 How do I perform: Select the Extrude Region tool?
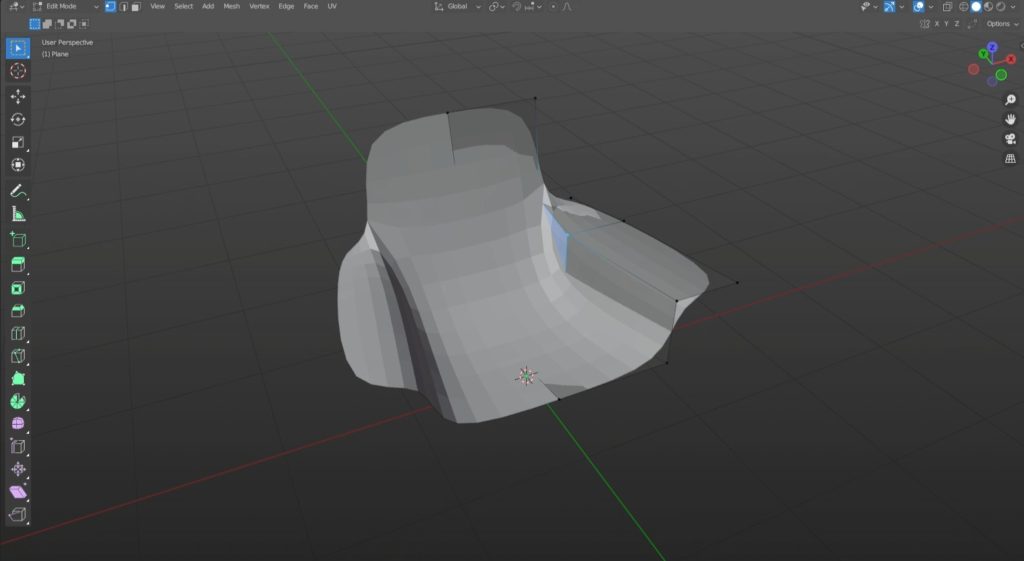coord(18,264)
